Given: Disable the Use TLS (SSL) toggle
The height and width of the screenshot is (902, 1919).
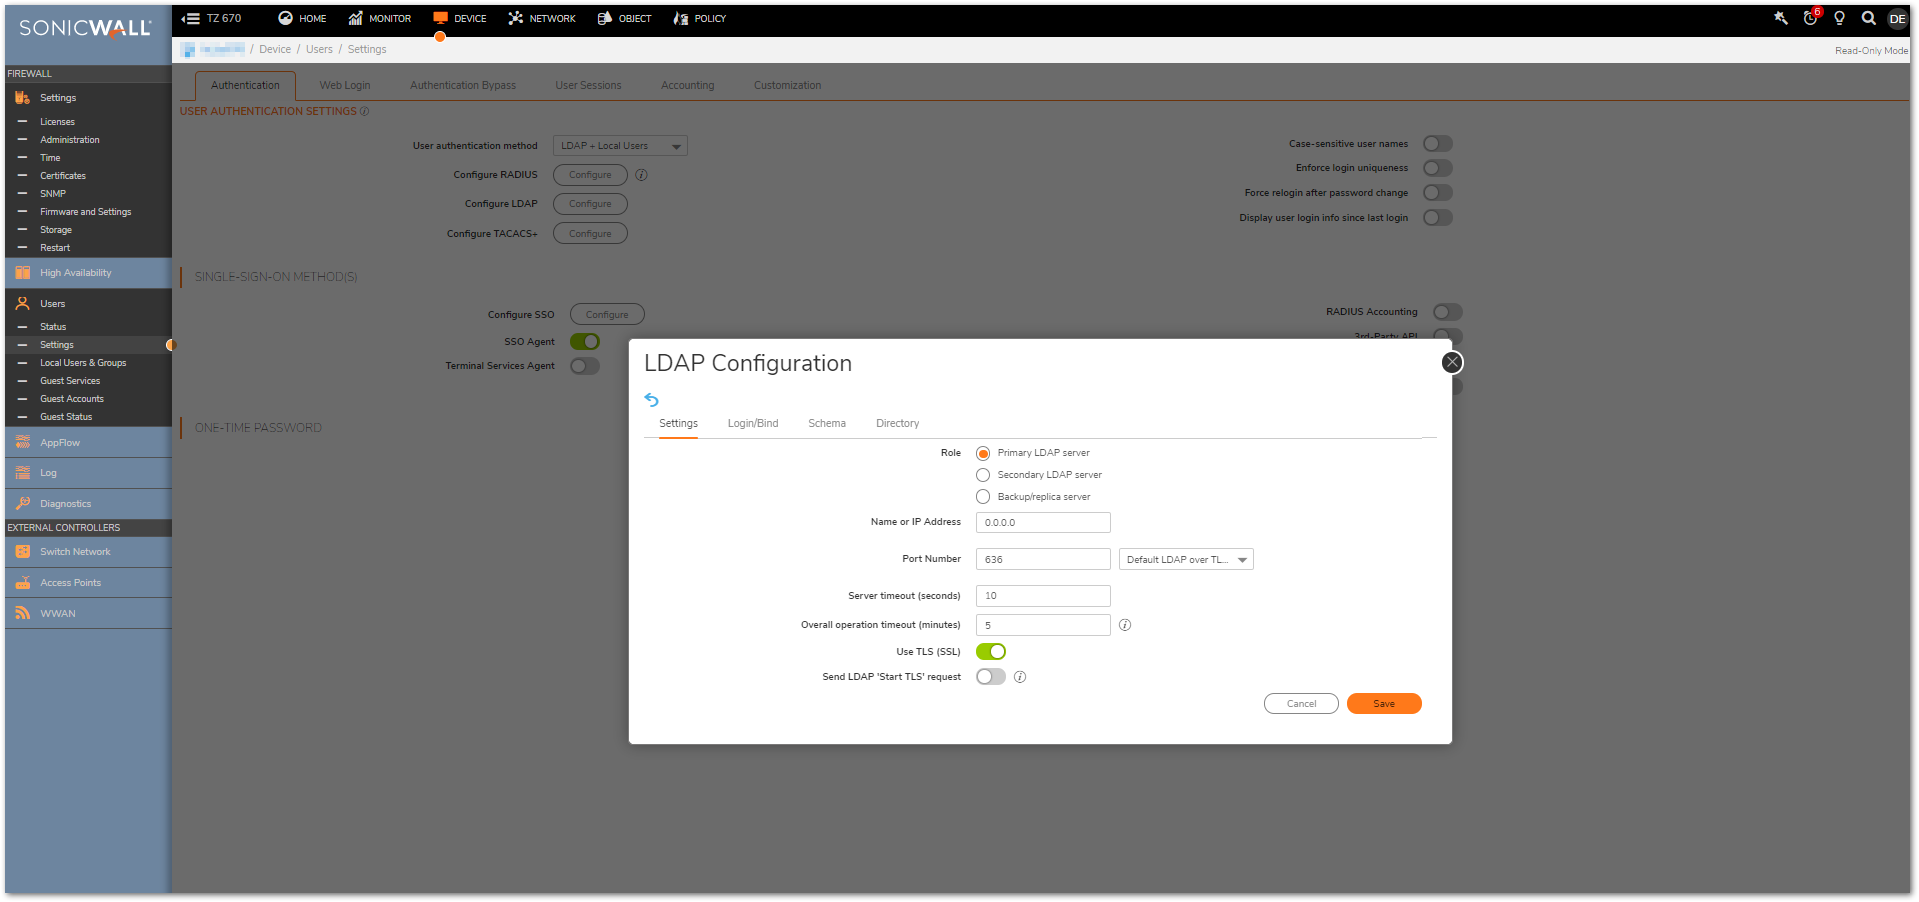Looking at the screenshot, I should click(990, 652).
